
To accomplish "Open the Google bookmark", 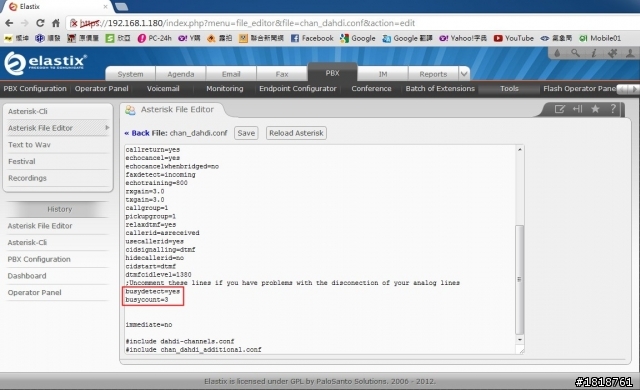I will tap(358, 38).
